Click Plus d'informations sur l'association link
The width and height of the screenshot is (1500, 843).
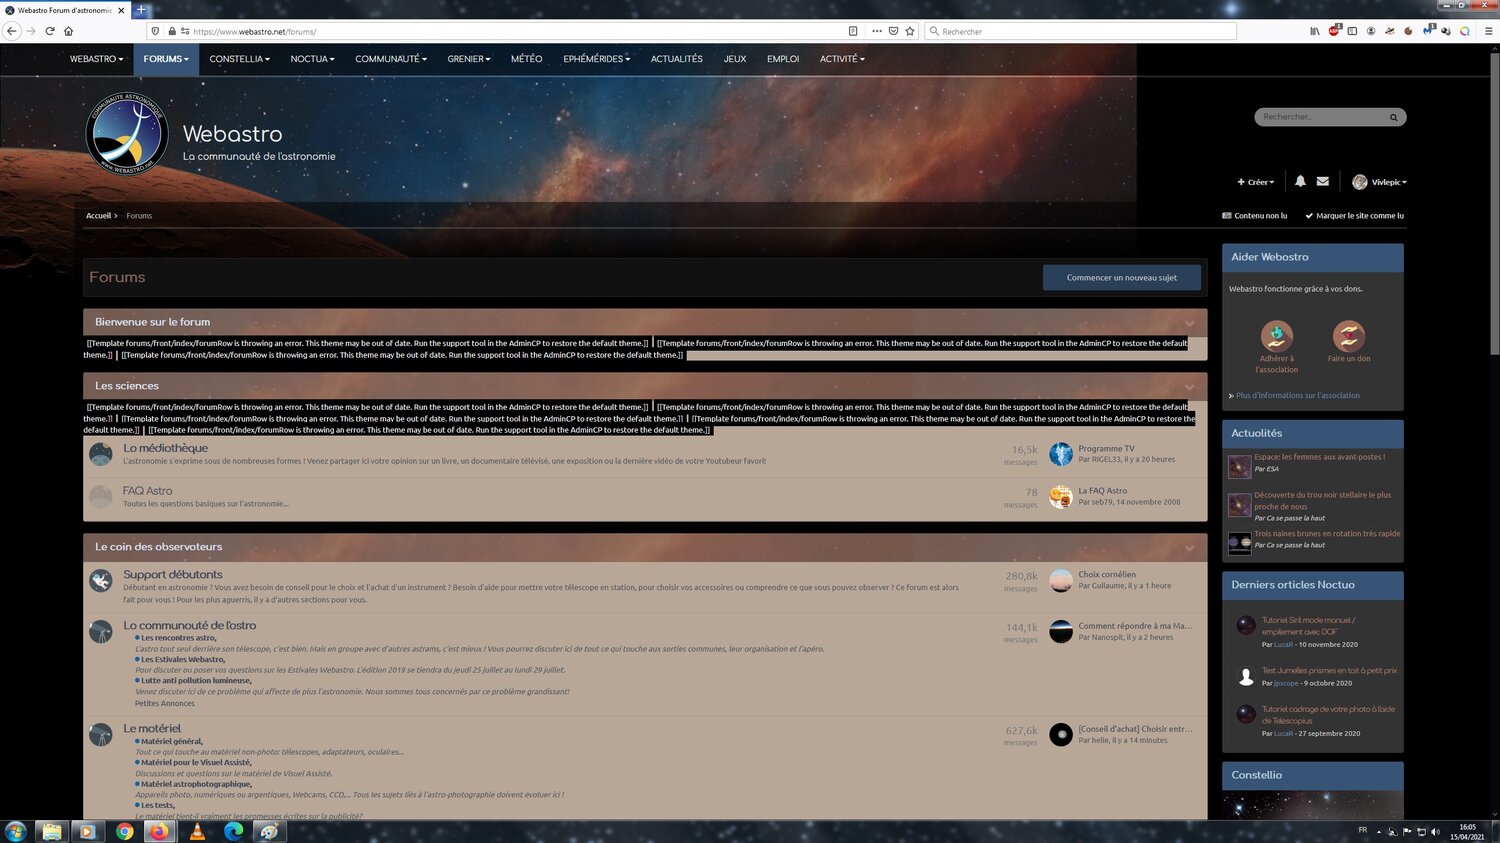1298,396
